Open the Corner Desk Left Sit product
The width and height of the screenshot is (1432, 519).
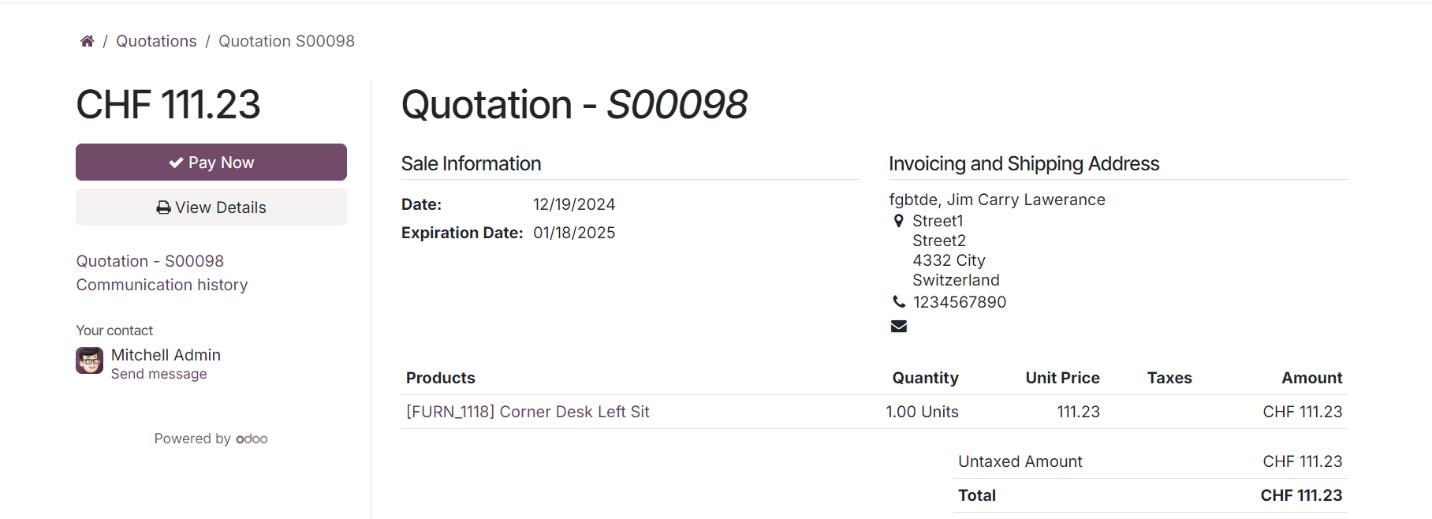coord(527,411)
